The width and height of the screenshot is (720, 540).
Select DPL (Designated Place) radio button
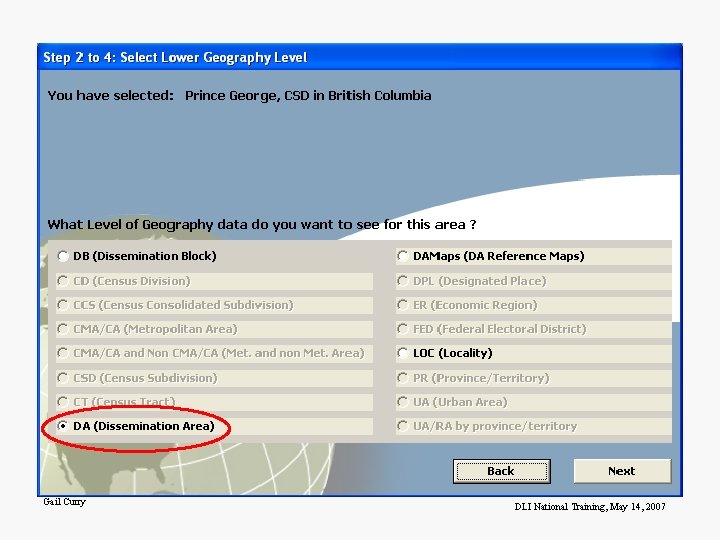pos(403,281)
